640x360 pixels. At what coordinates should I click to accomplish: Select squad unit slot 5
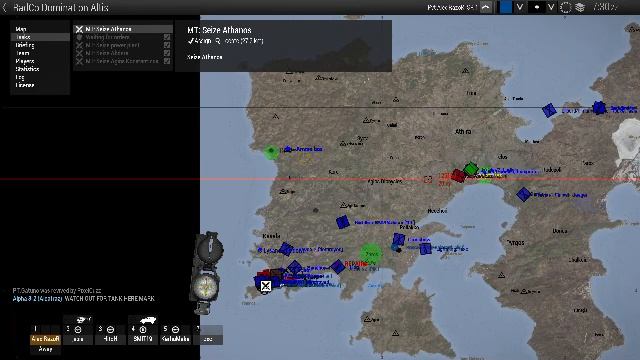175,334
